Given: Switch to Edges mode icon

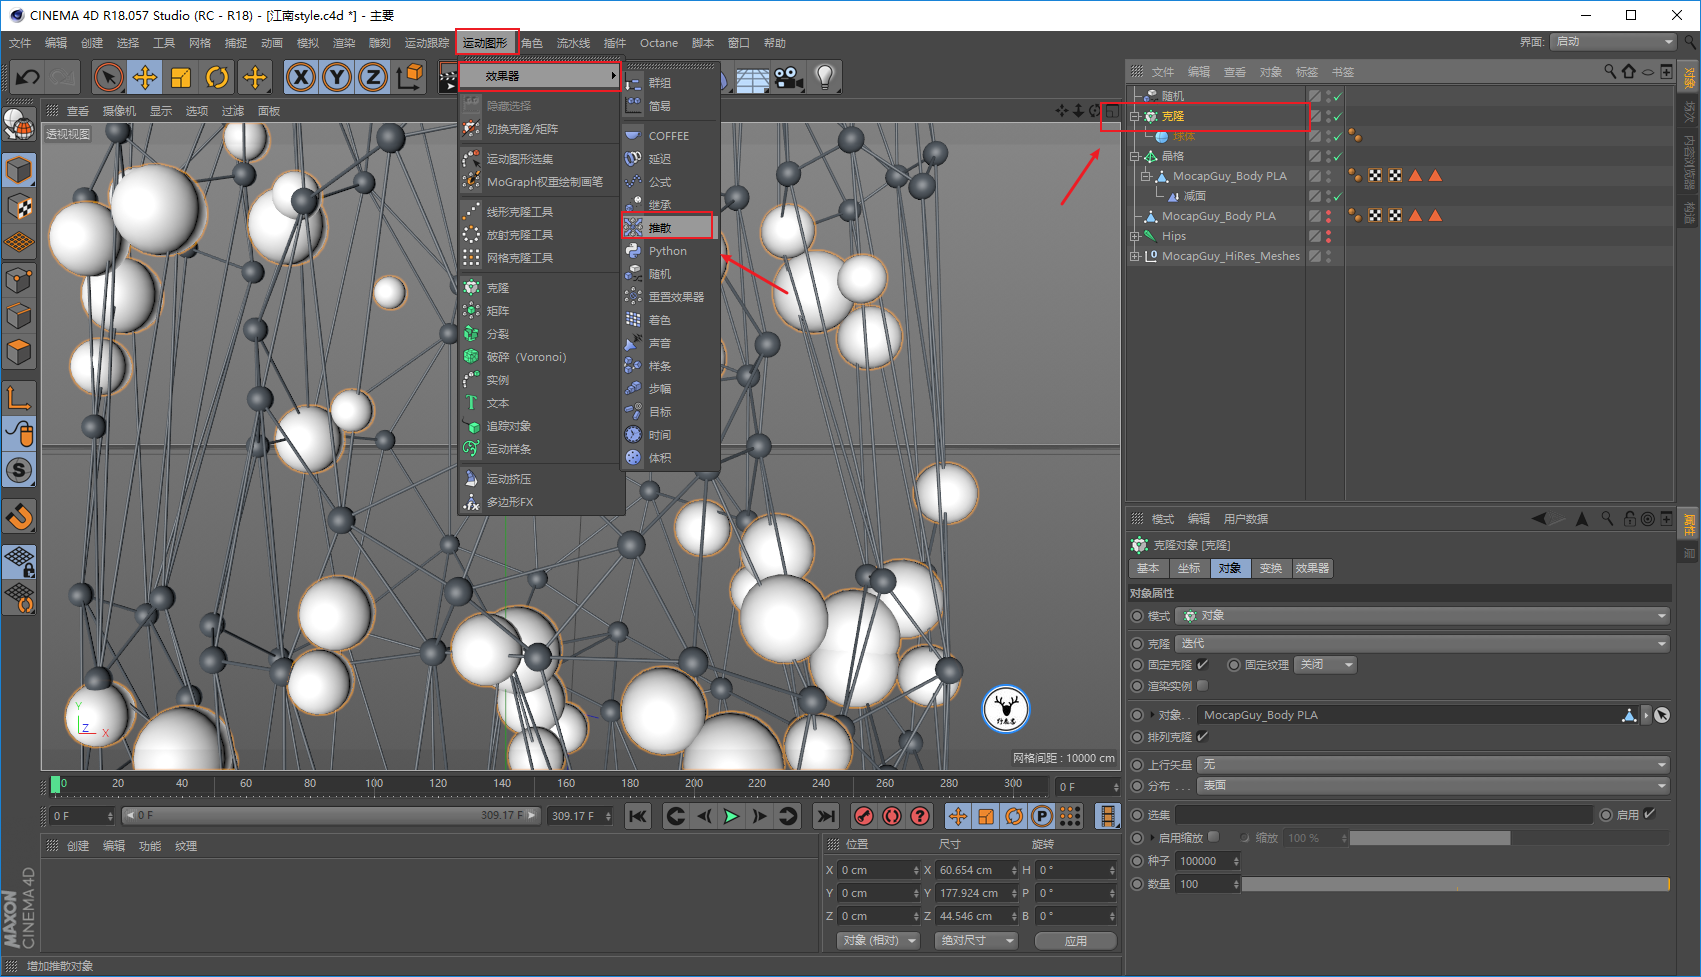Looking at the screenshot, I should pyautogui.click(x=19, y=316).
